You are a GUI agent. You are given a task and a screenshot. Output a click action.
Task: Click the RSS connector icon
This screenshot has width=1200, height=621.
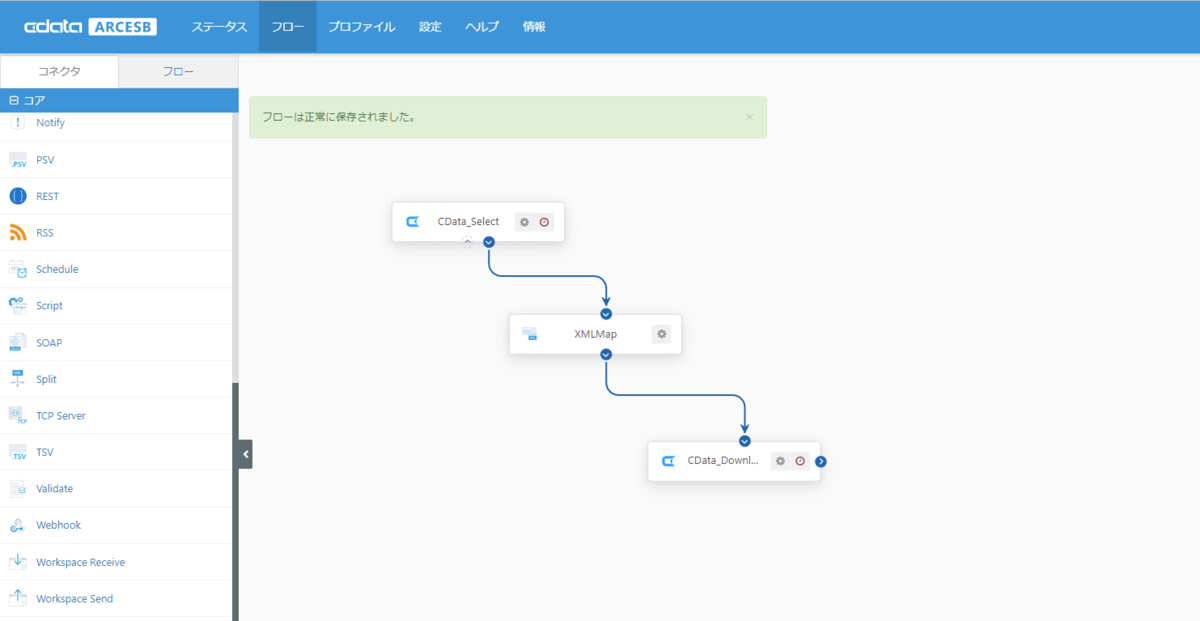18,233
